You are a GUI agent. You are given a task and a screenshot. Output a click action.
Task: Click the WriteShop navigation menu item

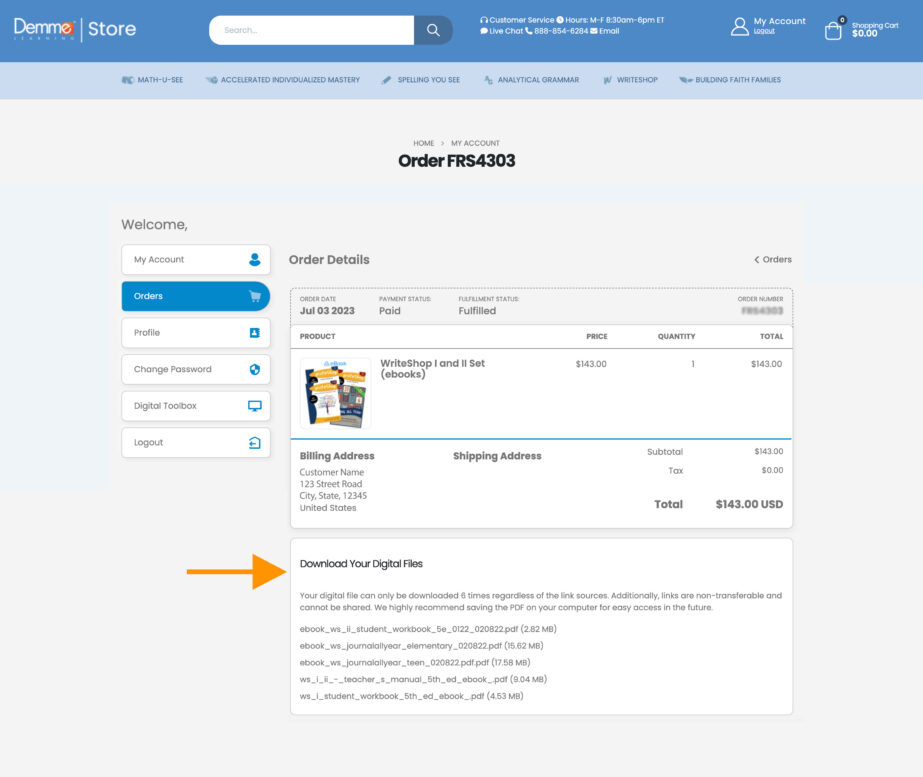pos(630,80)
